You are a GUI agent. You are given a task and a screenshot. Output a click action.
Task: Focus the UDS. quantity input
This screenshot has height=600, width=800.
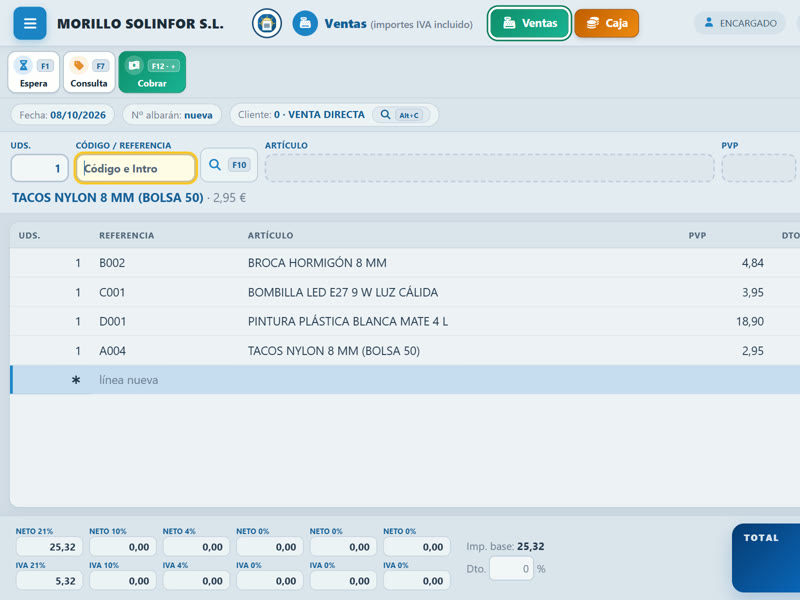point(40,168)
